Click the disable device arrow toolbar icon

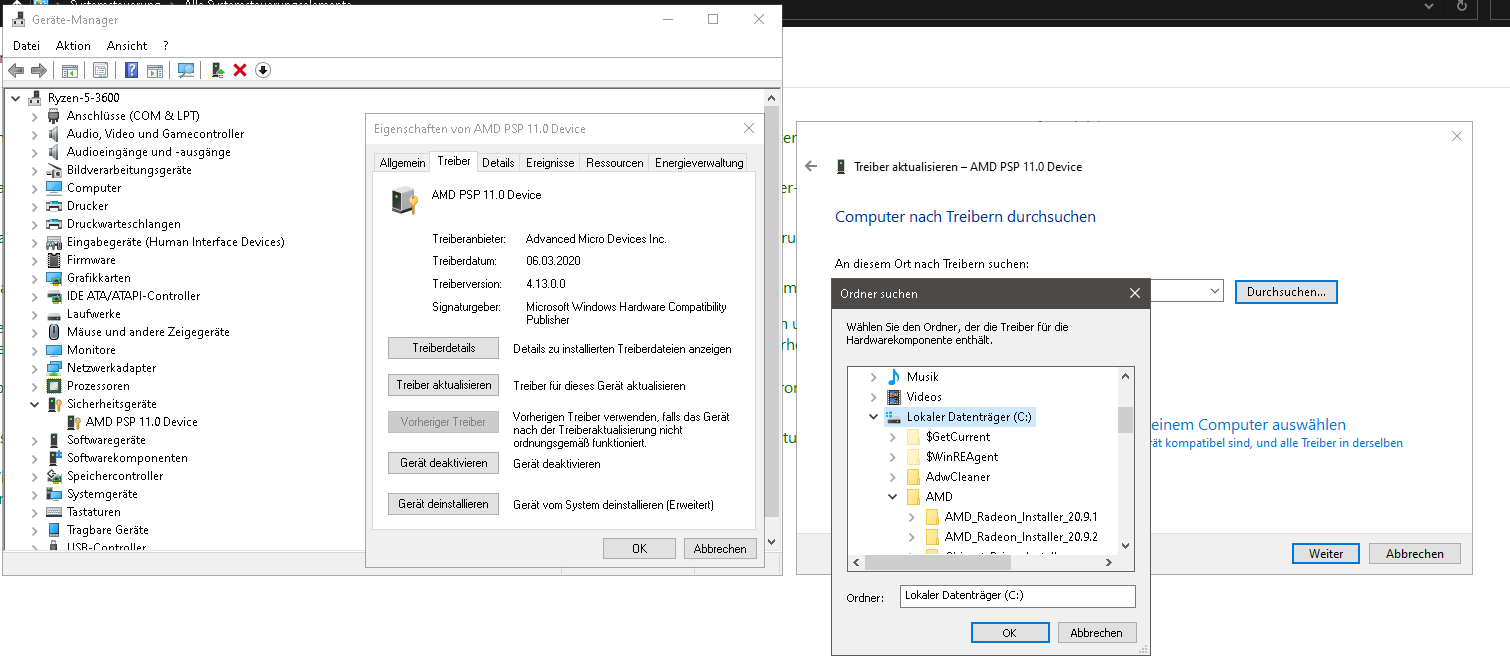(x=262, y=70)
